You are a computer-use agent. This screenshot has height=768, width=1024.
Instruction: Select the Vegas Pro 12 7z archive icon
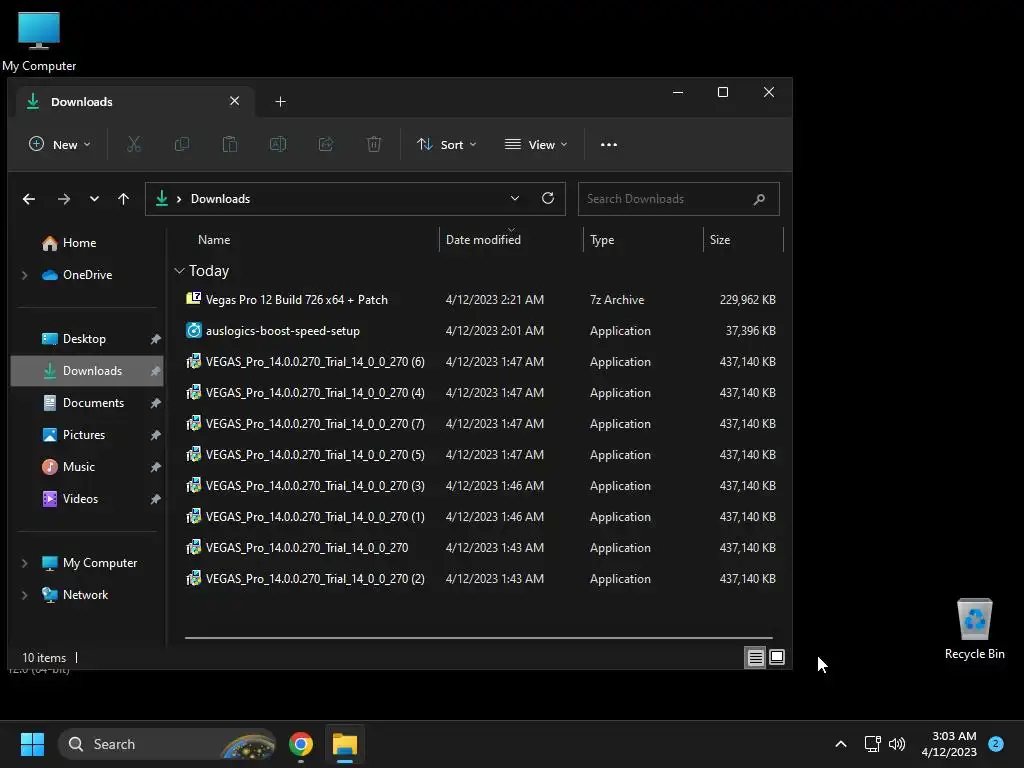click(x=193, y=299)
